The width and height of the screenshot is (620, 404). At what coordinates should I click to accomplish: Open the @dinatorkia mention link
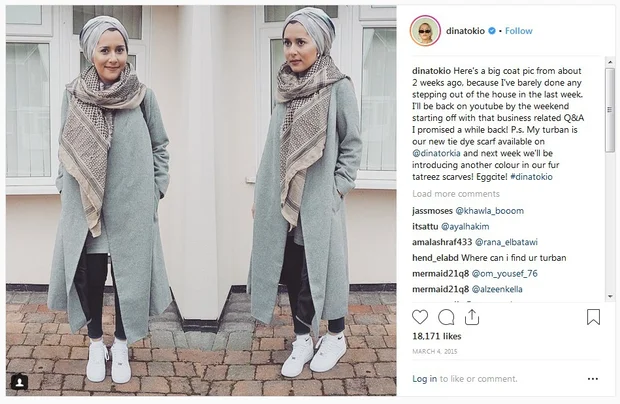[436, 153]
